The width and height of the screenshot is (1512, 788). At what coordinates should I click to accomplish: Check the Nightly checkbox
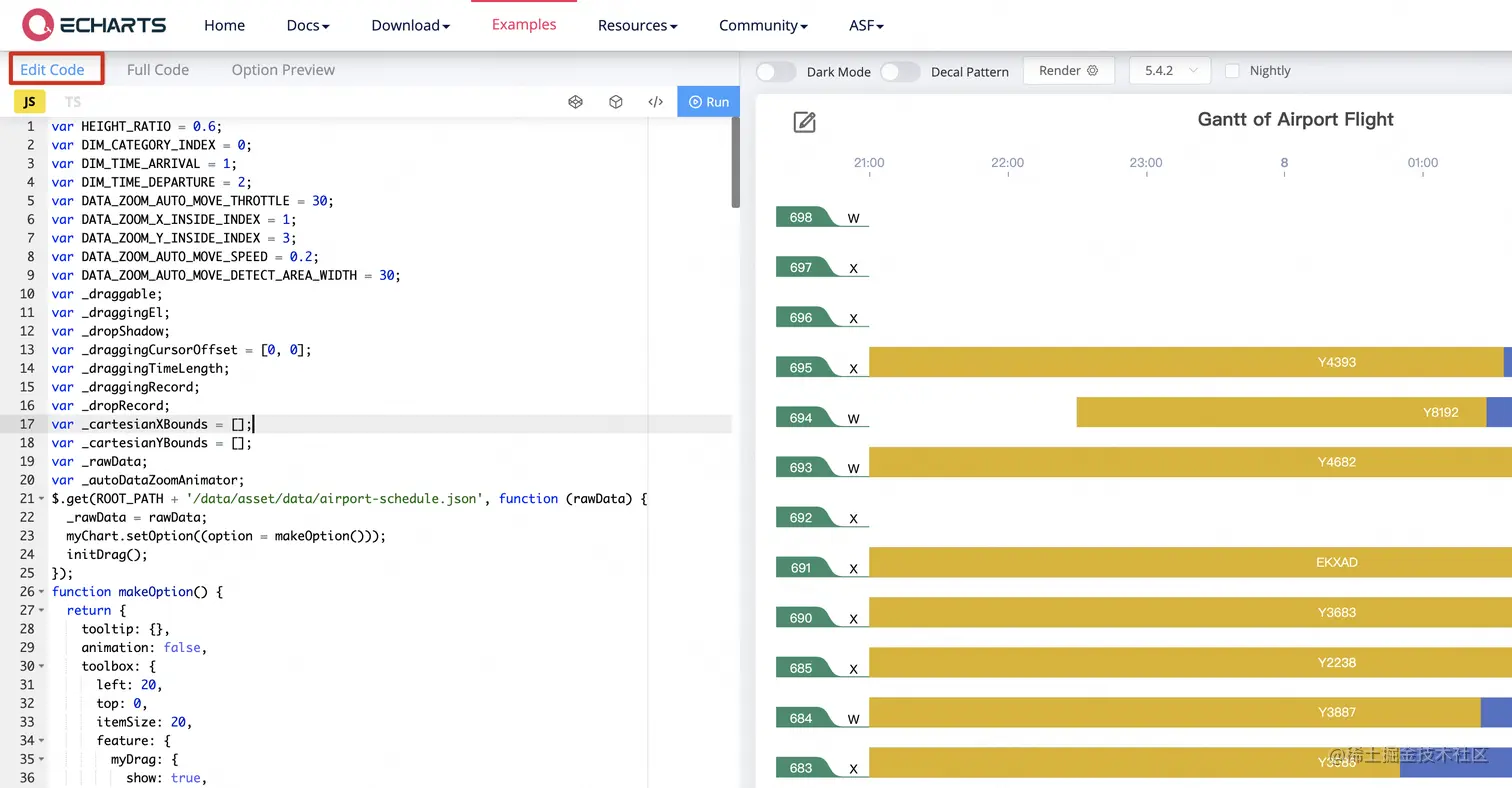click(x=1232, y=71)
